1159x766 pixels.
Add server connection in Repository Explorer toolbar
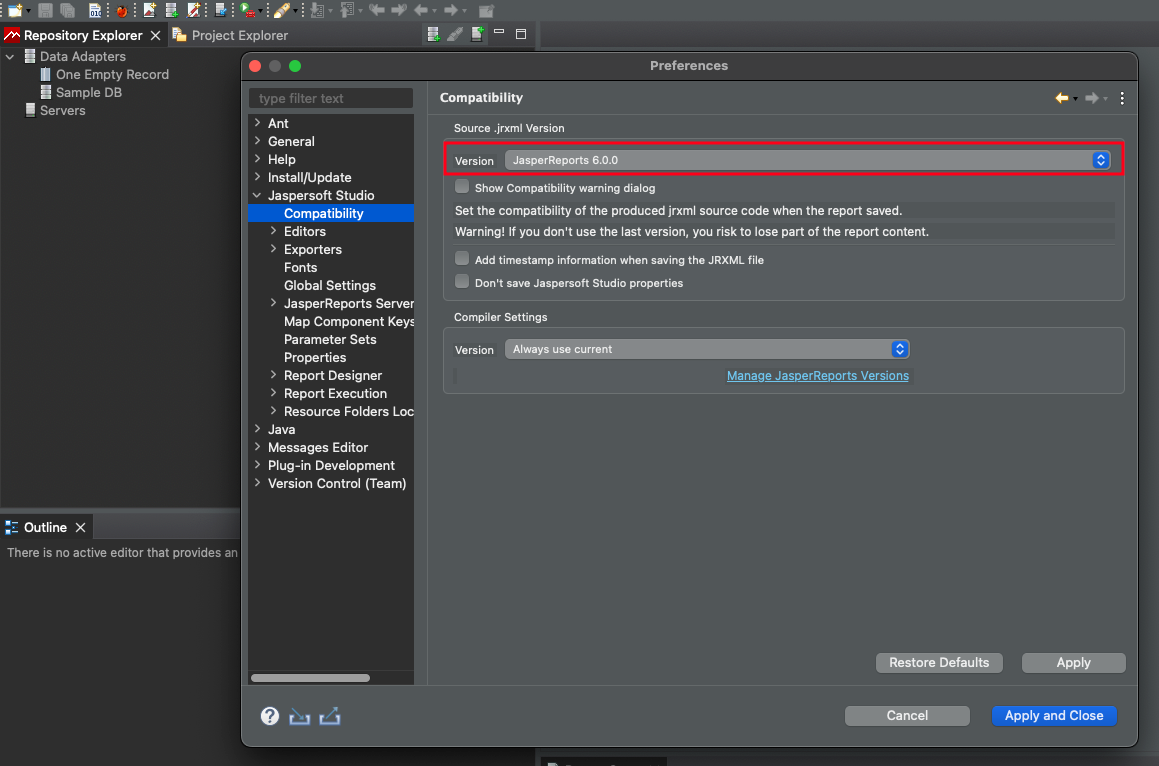coord(477,34)
